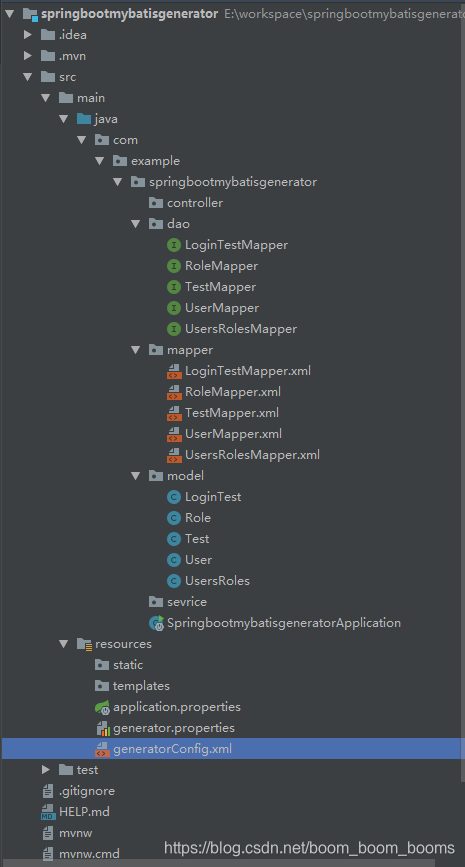This screenshot has height=867, width=465.
Task: Select the static folder under resources
Action: tap(128, 665)
